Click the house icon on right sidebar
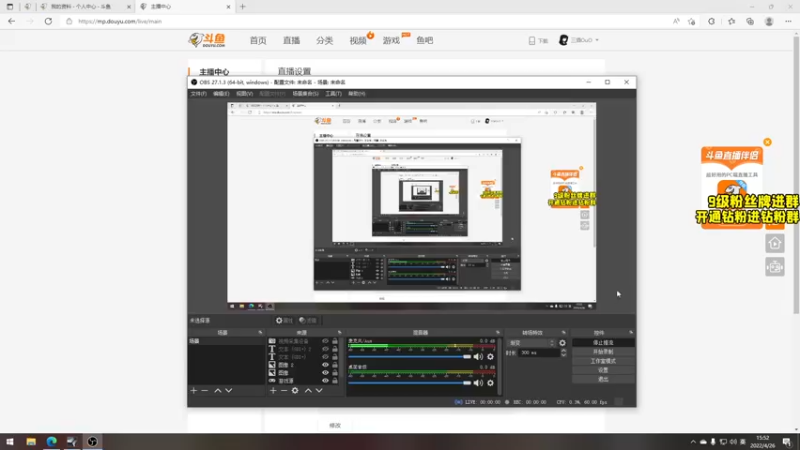 [x=774, y=243]
